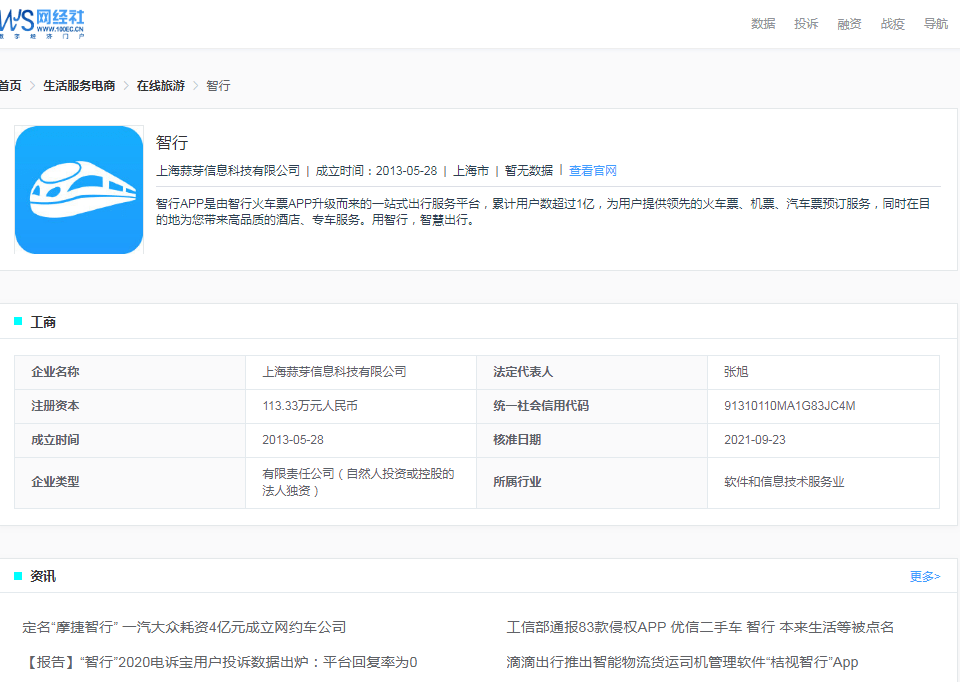
Task: Click the 网经社 site logo
Action: (x=44, y=22)
